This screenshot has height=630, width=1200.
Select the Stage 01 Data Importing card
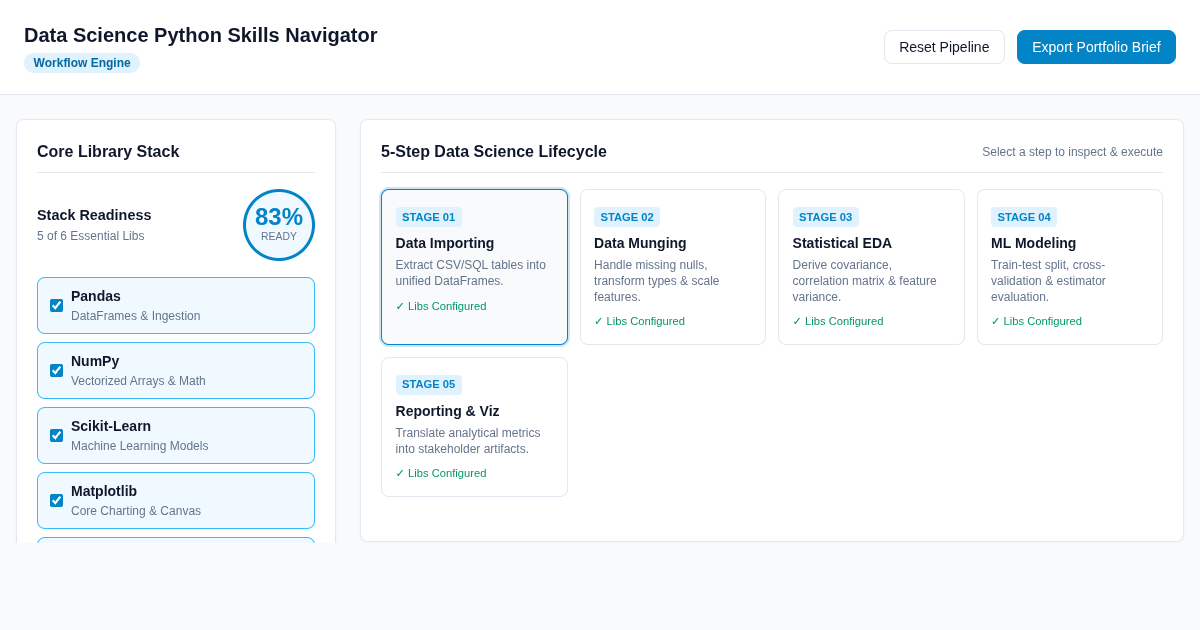(474, 267)
